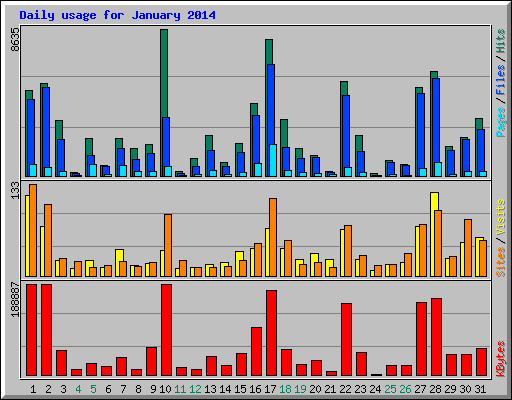Screen dimensions: 512x400
Task: Click day 17 on the x-axis
Action: [x=270, y=389]
